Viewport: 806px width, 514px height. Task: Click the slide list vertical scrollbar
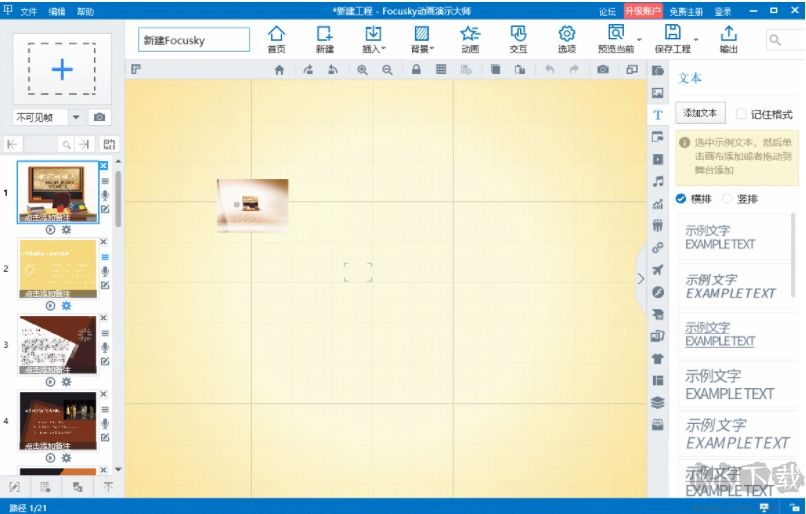point(118,199)
